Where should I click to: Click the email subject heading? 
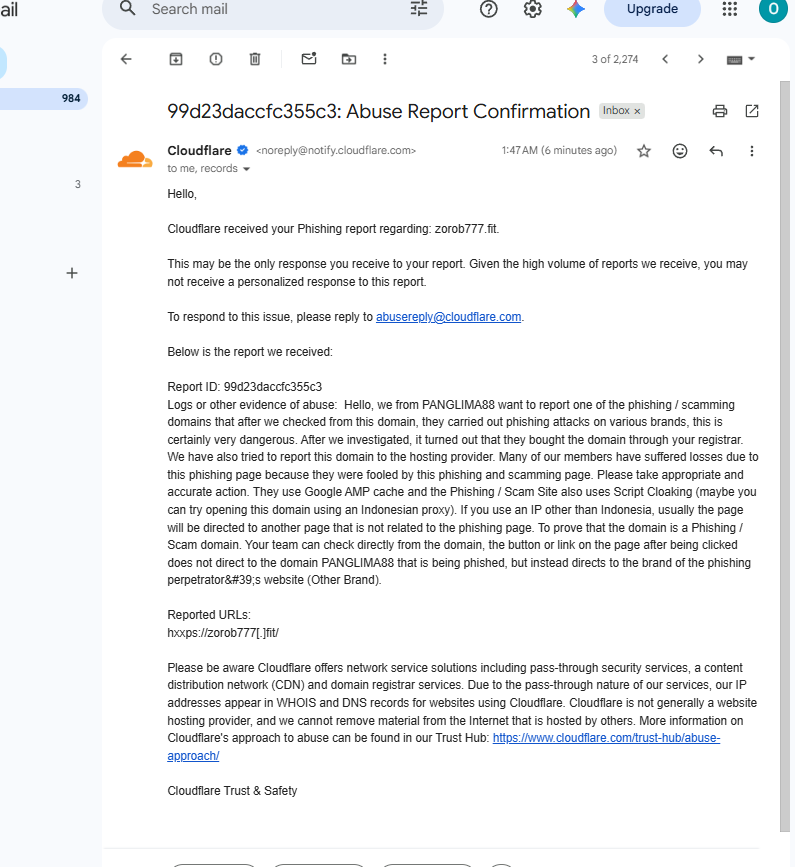point(379,111)
